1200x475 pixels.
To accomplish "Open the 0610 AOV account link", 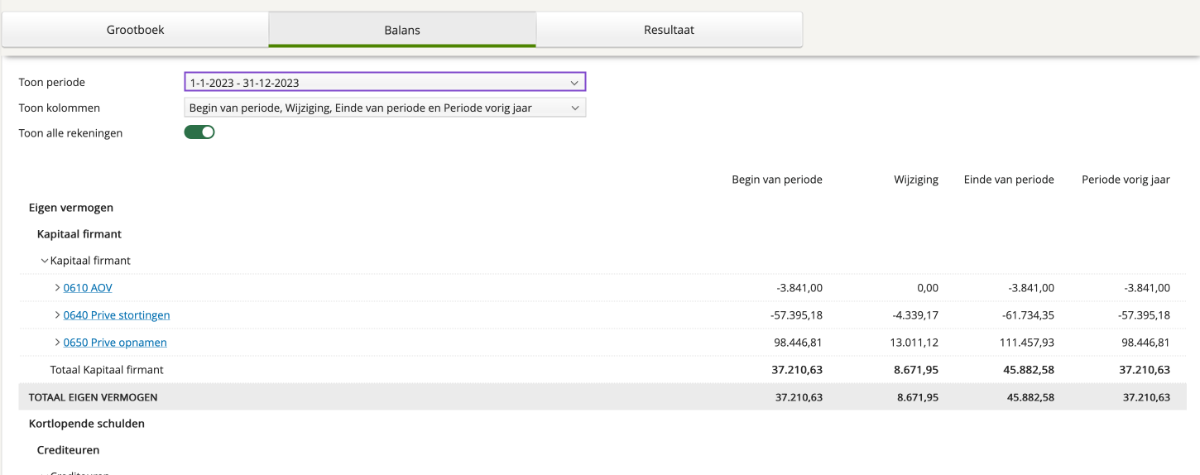I will [x=88, y=288].
